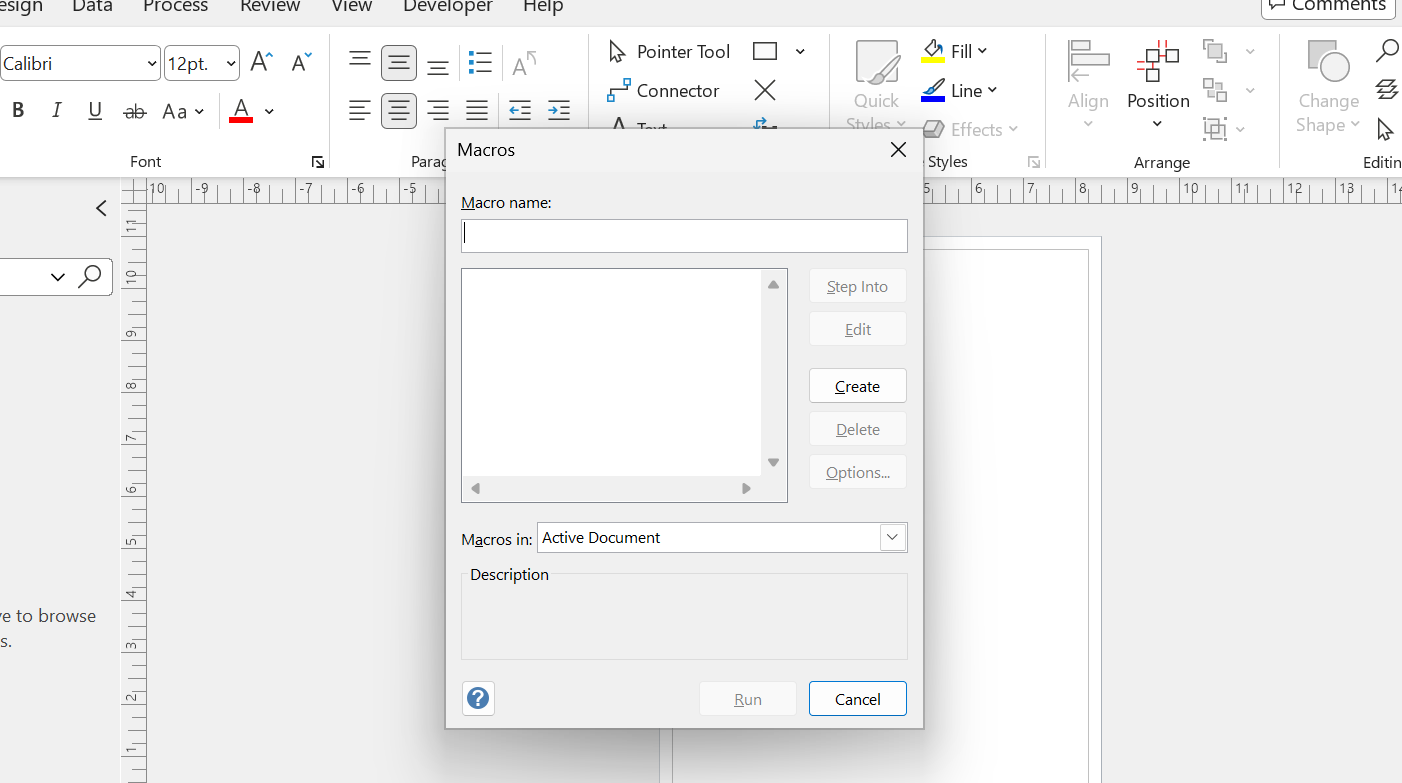Click the Create button
Screen dimensions: 1402x783
click(x=858, y=386)
